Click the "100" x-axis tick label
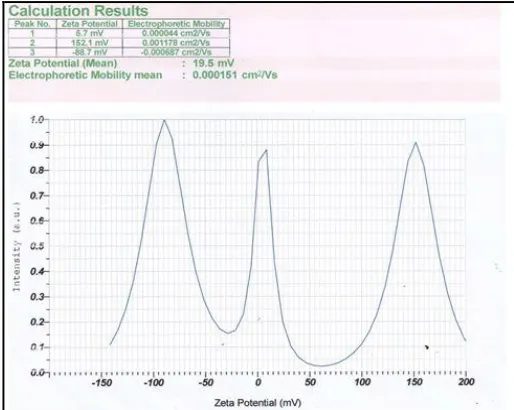Viewport: 514px width, 410px height. click(362, 382)
